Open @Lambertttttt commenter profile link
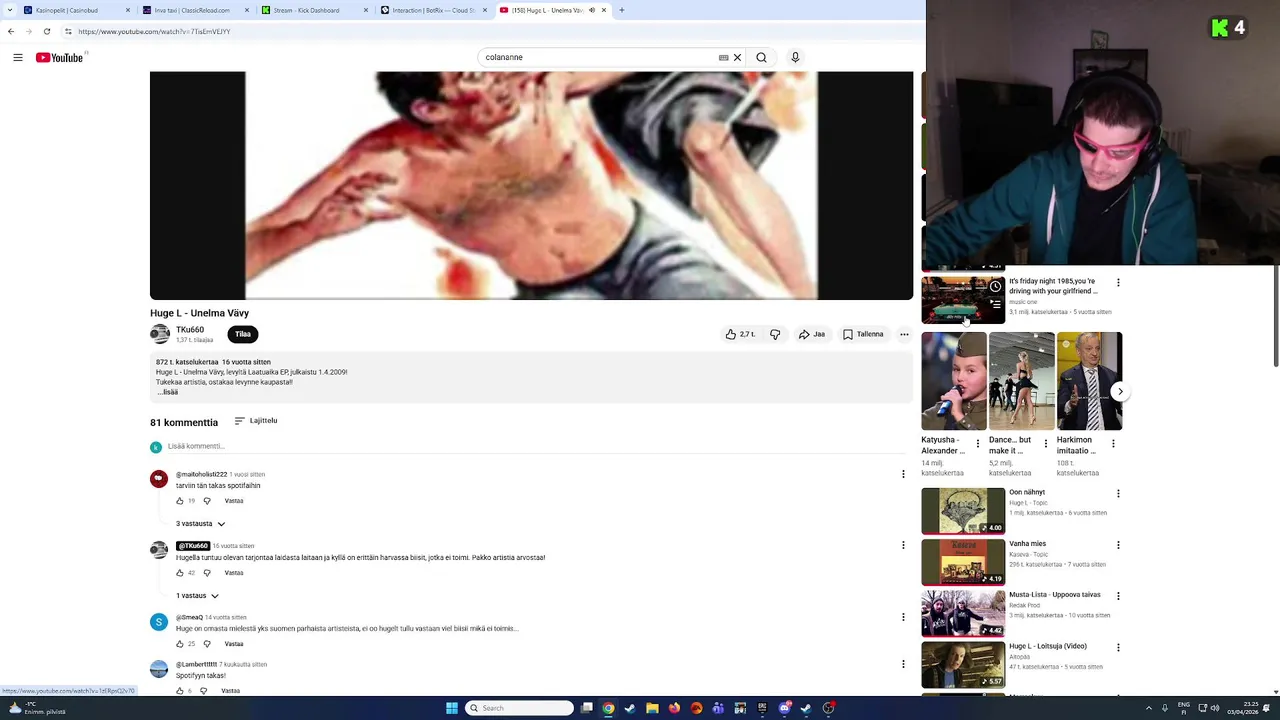This screenshot has width=1280, height=720. click(196, 664)
